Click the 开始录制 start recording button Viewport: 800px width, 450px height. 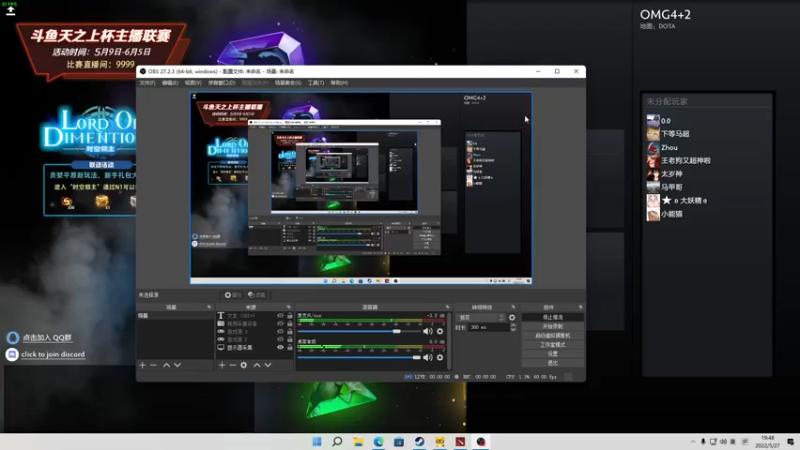click(553, 327)
